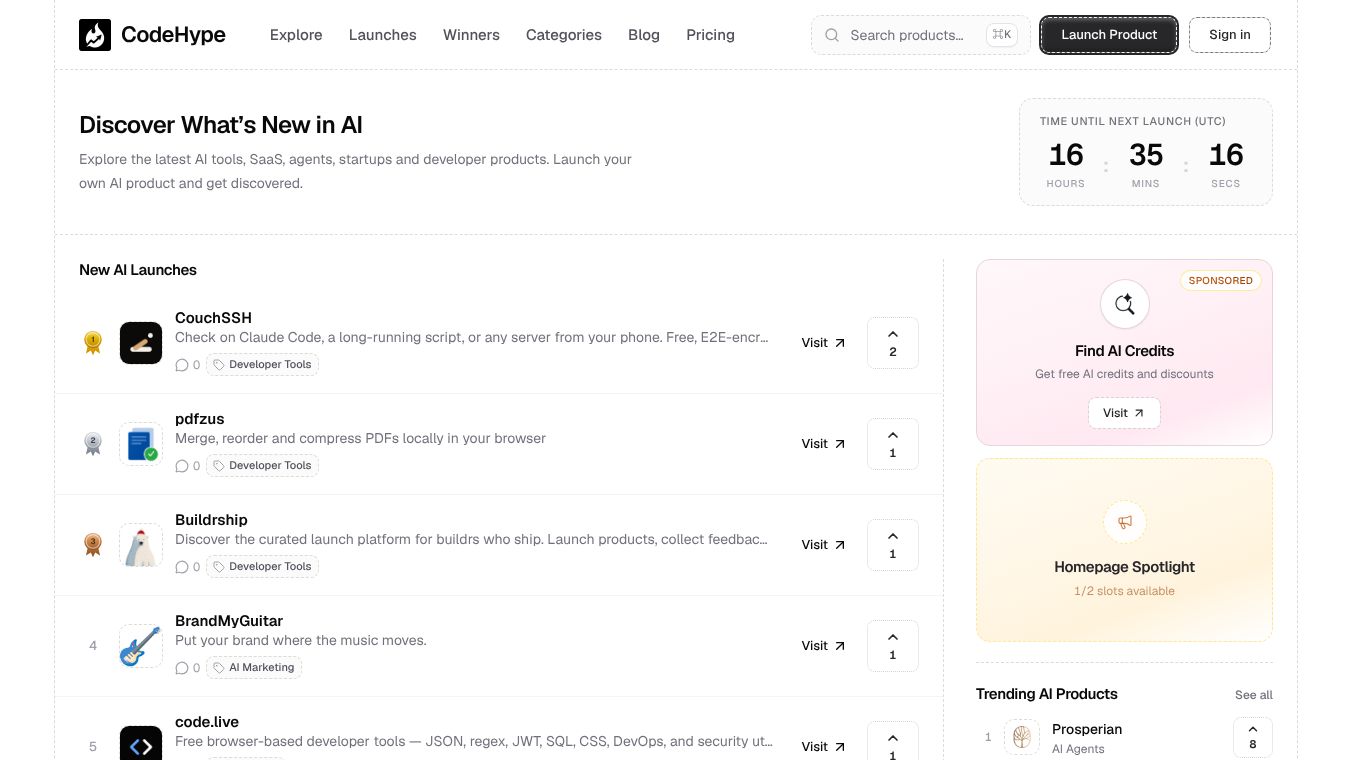Viewport: 1352px width, 760px height.
Task: Open the Buildrship product title
Action: (211, 520)
